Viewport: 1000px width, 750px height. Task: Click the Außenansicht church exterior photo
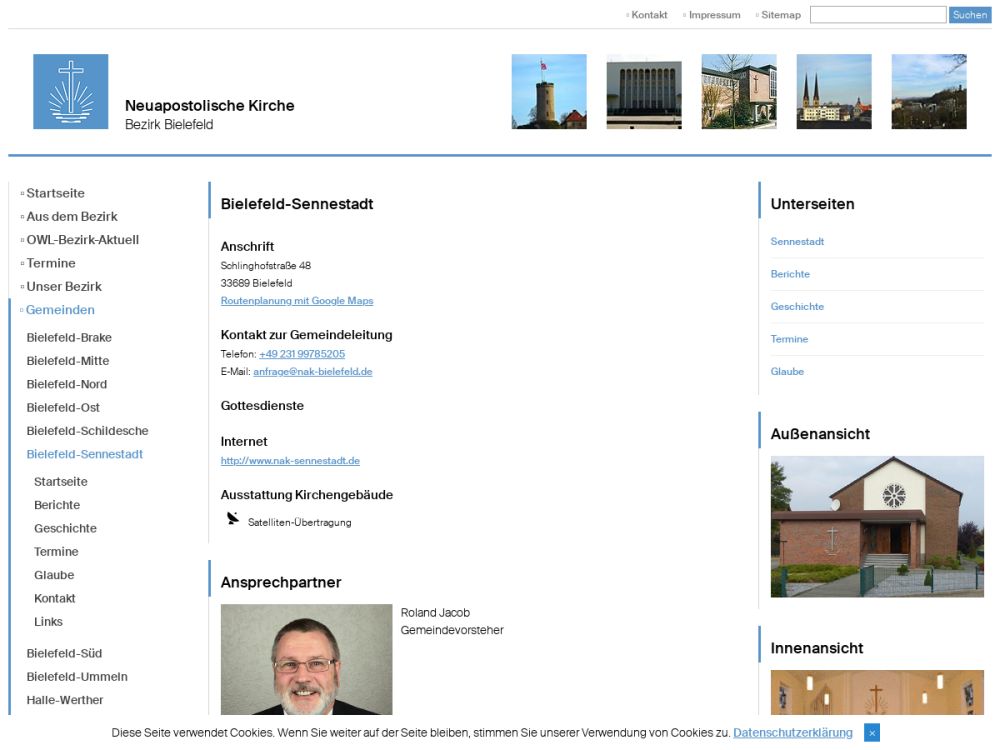point(877,526)
